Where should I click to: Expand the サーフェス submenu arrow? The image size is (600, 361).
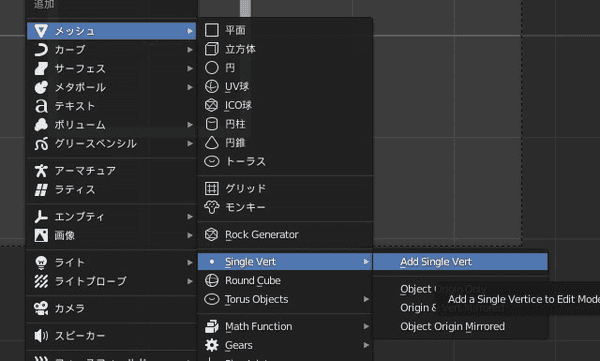click(190, 69)
